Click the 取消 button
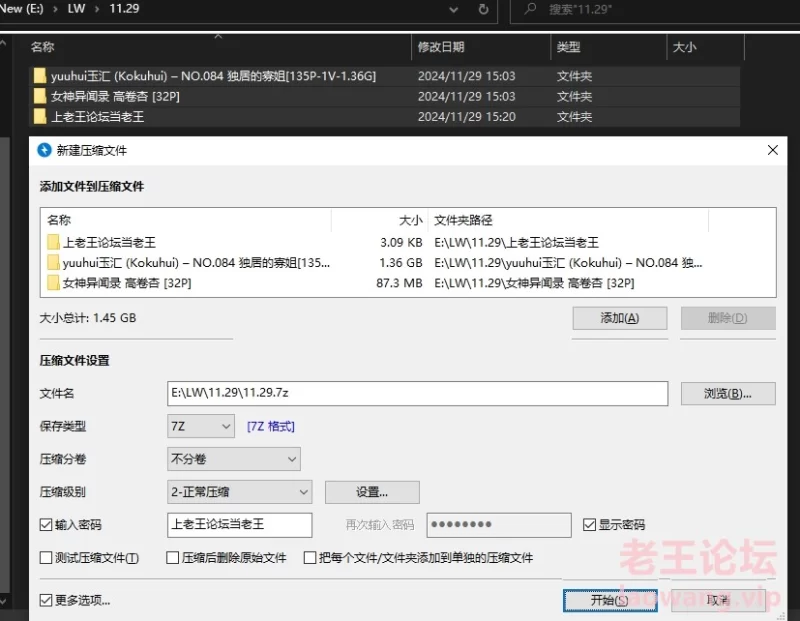The height and width of the screenshot is (621, 800). pyautogui.click(x=718, y=600)
